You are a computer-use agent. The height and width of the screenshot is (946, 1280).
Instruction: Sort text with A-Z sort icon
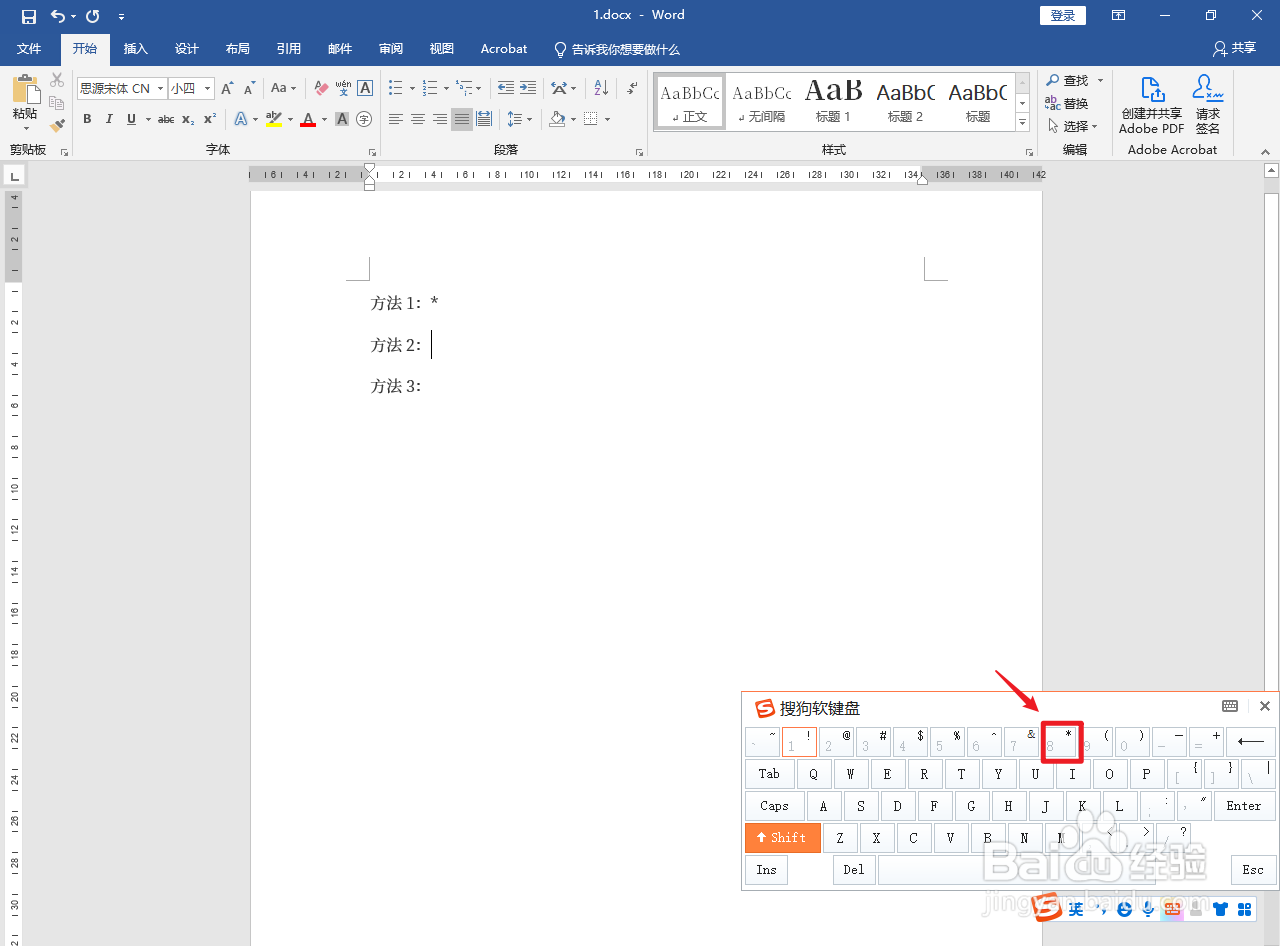pyautogui.click(x=601, y=88)
